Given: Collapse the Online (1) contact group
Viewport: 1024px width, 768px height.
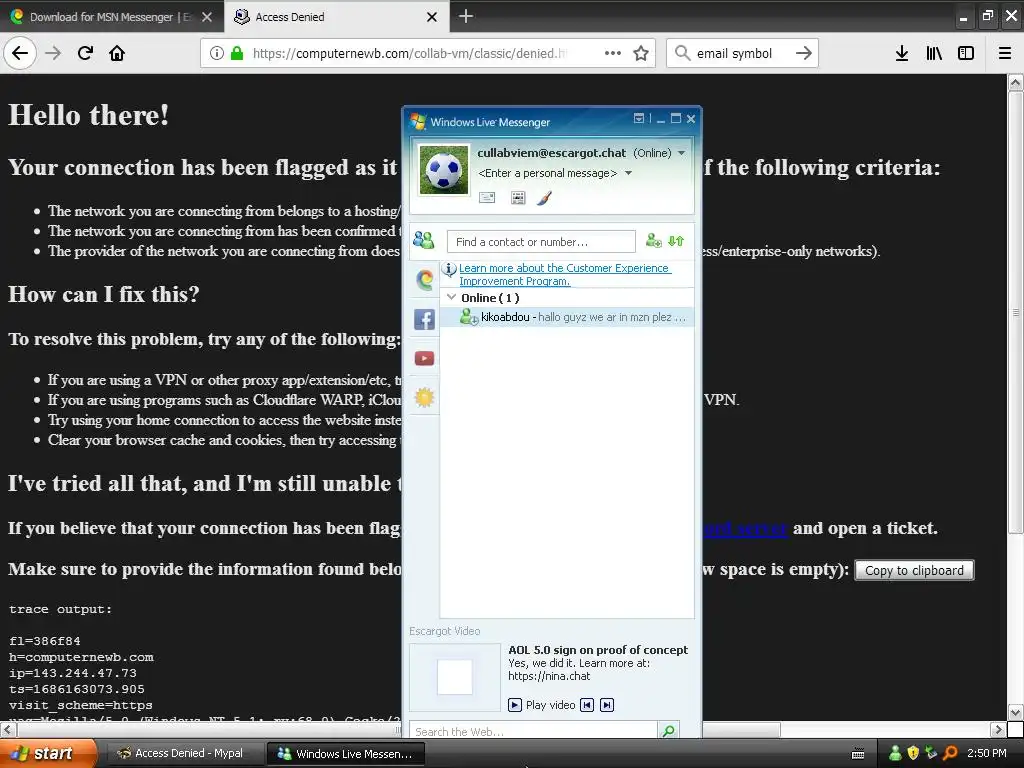Looking at the screenshot, I should [451, 297].
